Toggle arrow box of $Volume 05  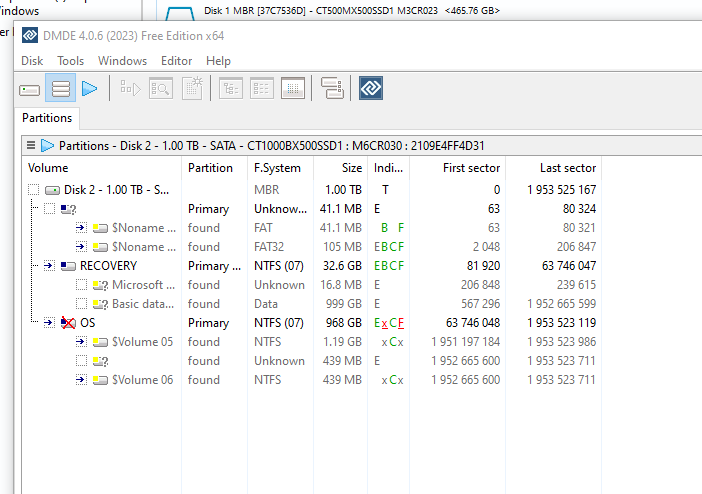(x=81, y=342)
